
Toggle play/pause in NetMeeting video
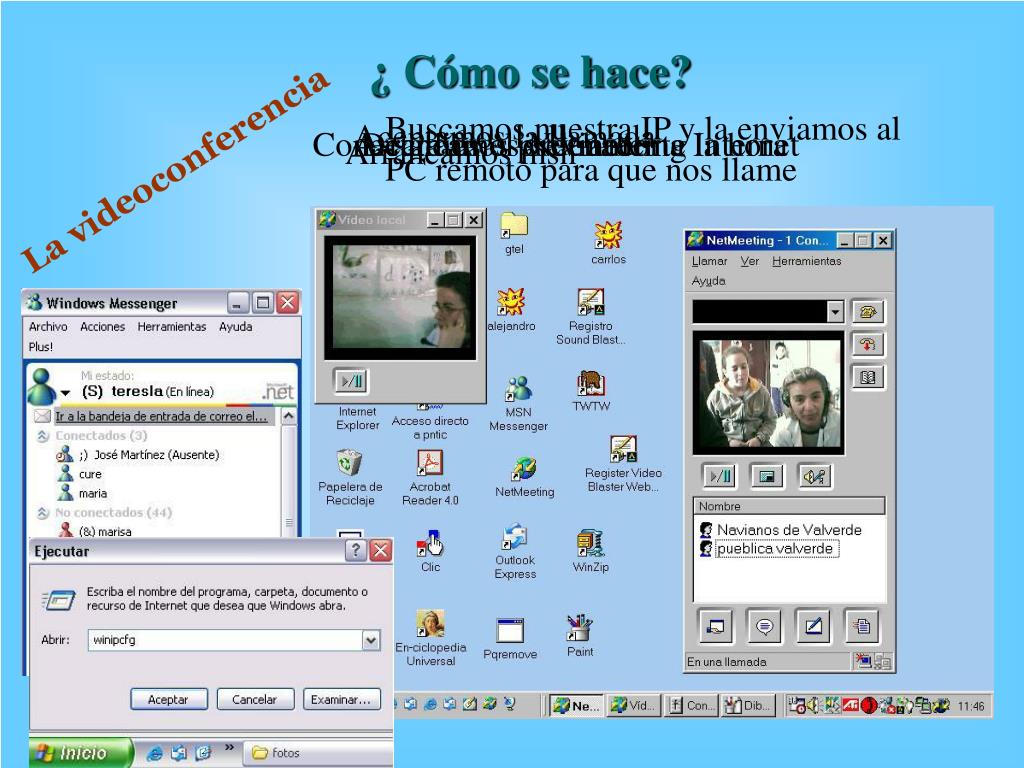(720, 476)
